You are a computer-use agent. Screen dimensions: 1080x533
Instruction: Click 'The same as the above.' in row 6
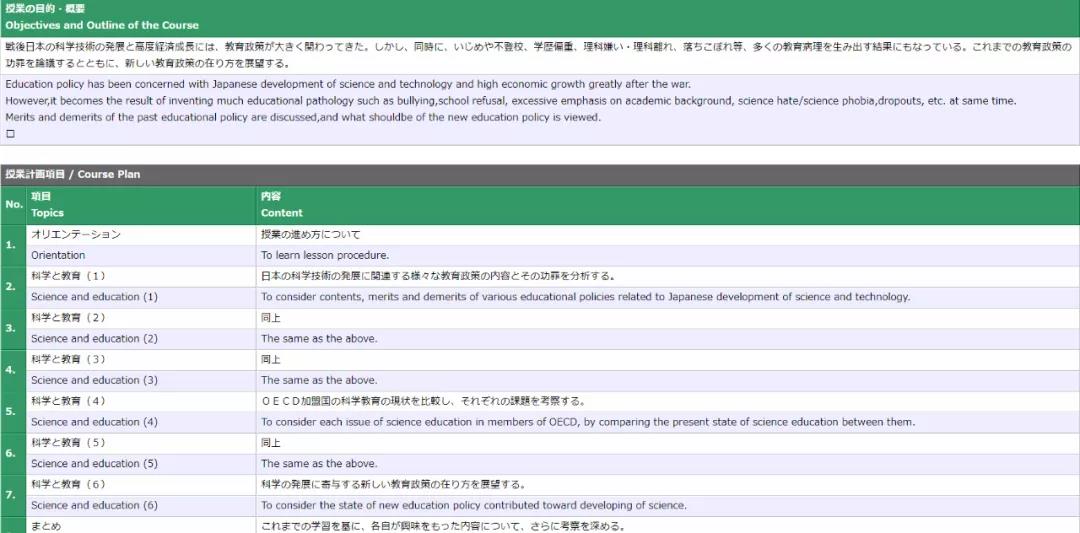click(x=667, y=463)
